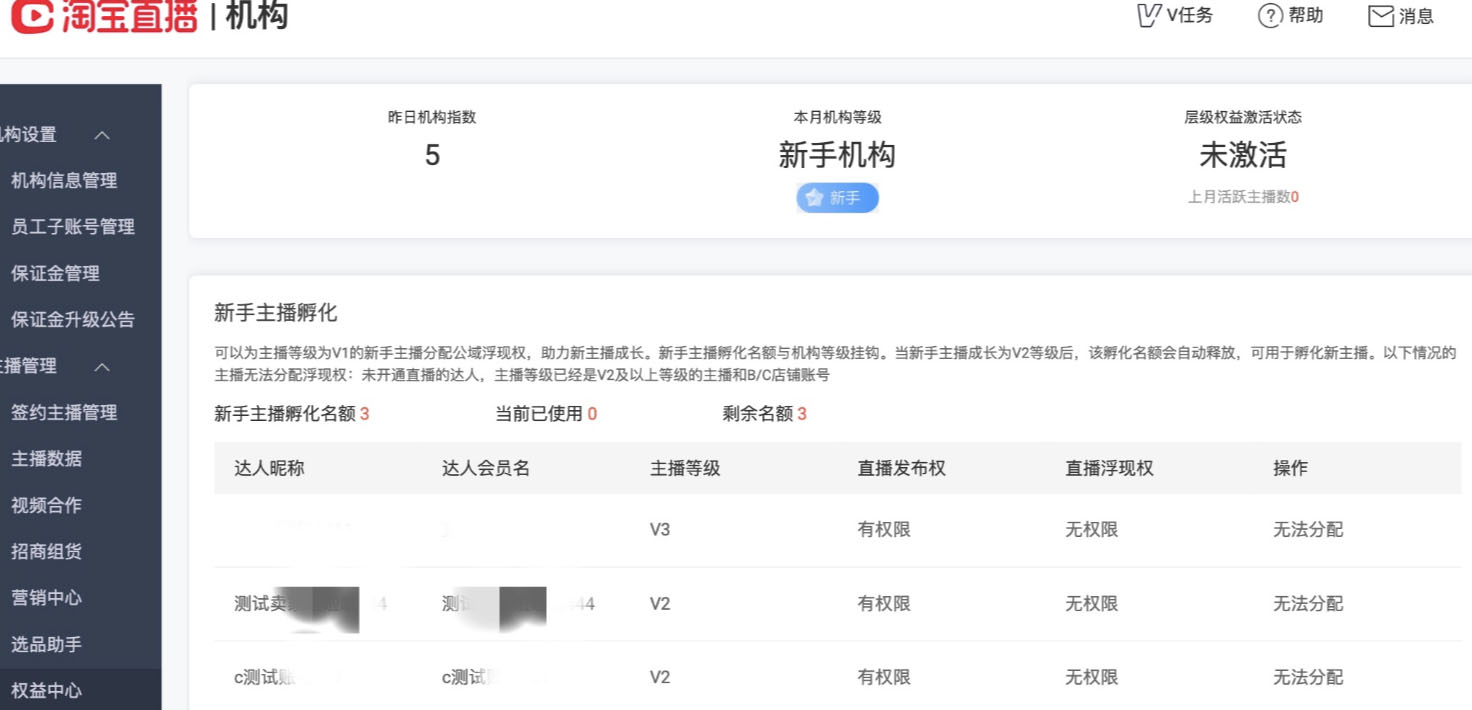The width and height of the screenshot is (1472, 710).
Task: Select the 直播浮现权 column header
Action: tap(1108, 467)
